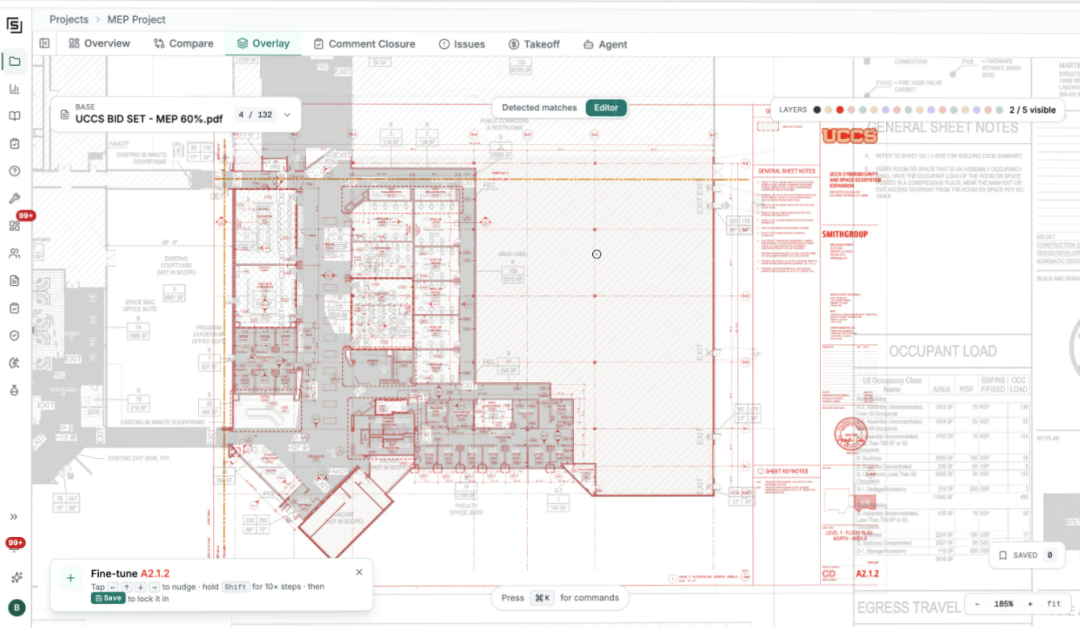Expand the sidebar with double chevron
1080x628 pixels.
click(x=14, y=516)
